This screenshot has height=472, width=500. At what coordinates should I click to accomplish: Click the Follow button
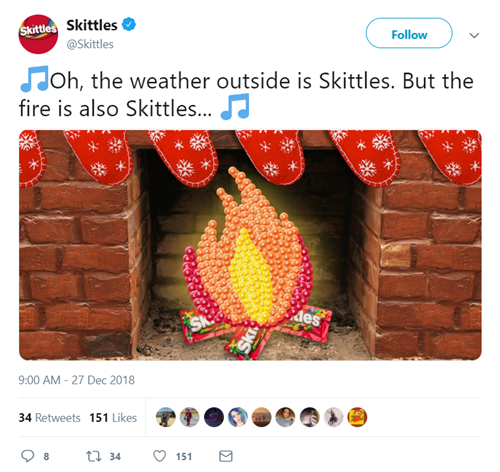409,33
